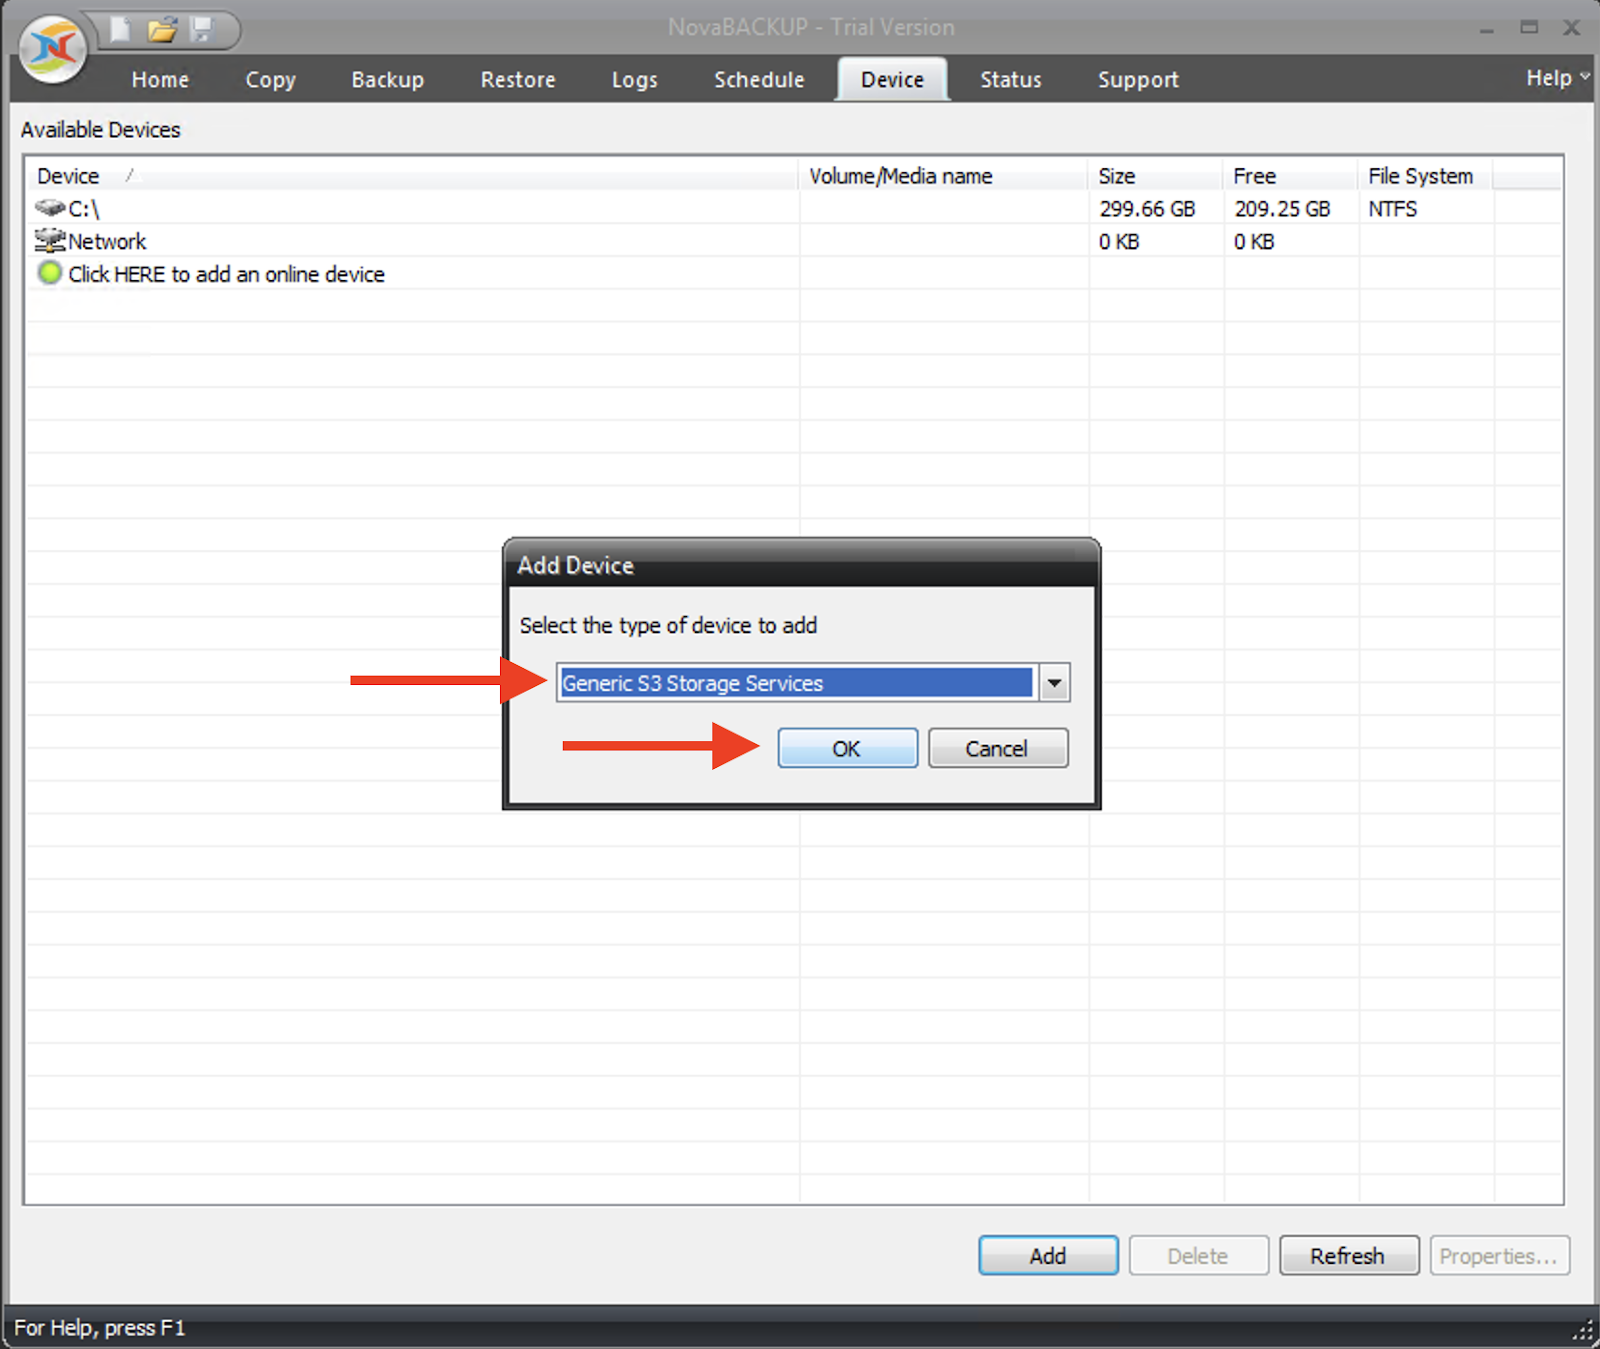Select the C:\ drive icon
This screenshot has width=1600, height=1349.
click(x=49, y=208)
